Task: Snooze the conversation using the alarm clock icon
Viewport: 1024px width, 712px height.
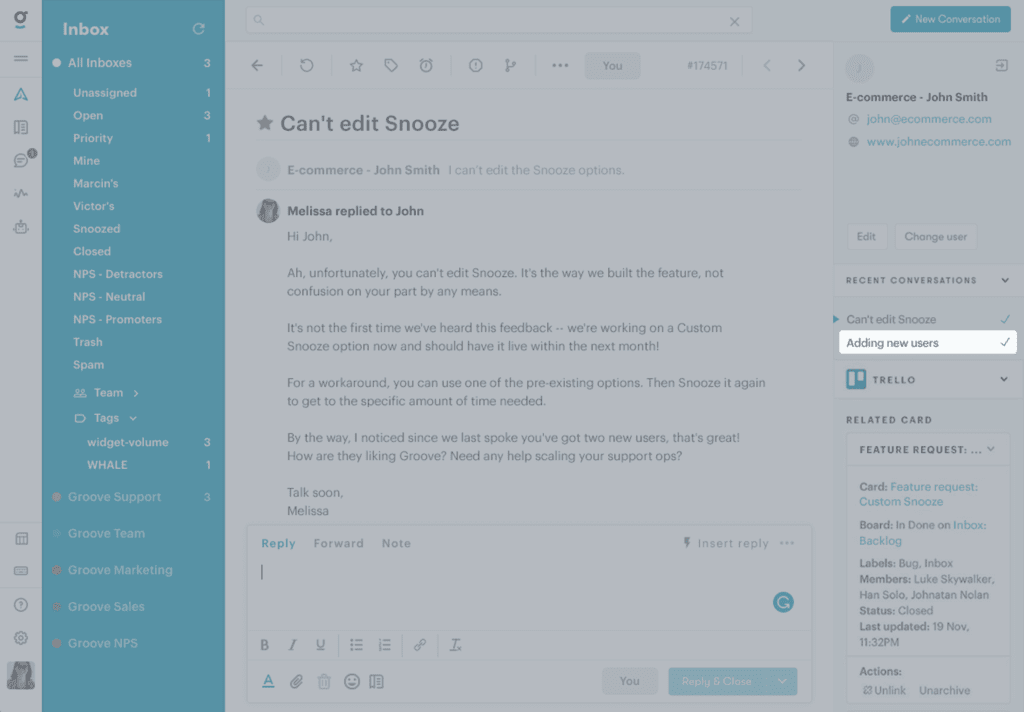Action: click(x=426, y=65)
